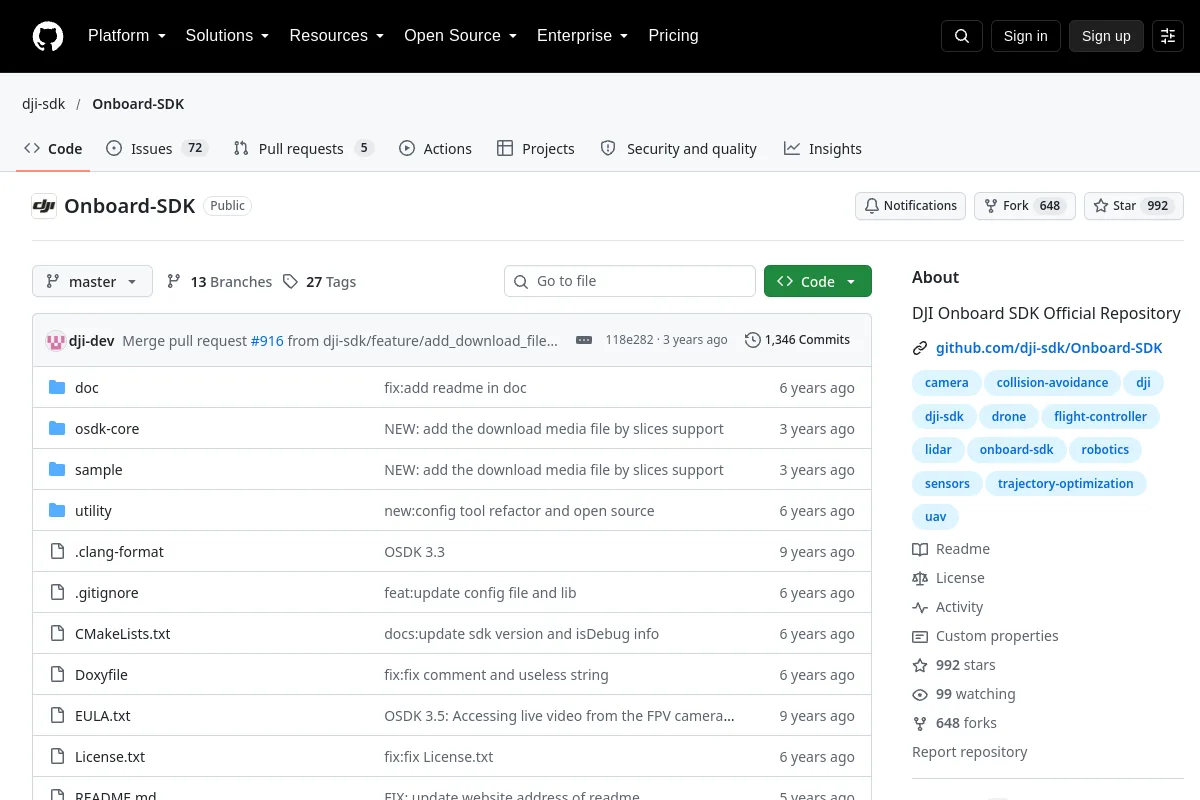
Task: Click the EULA.txt file icon
Action: [x=57, y=716]
